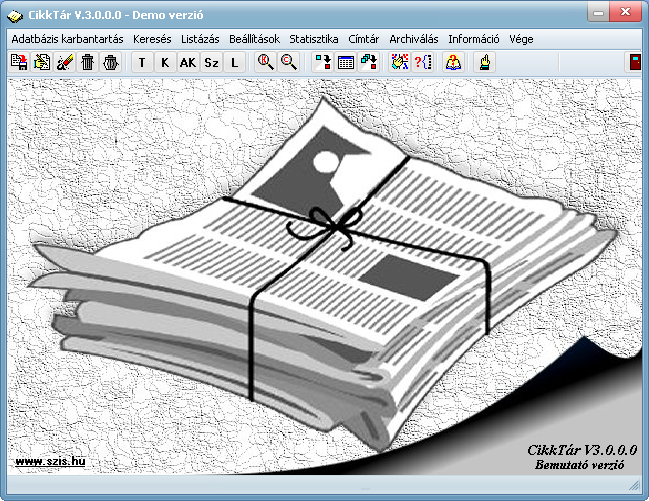Click the T toolbar button

(x=142, y=63)
